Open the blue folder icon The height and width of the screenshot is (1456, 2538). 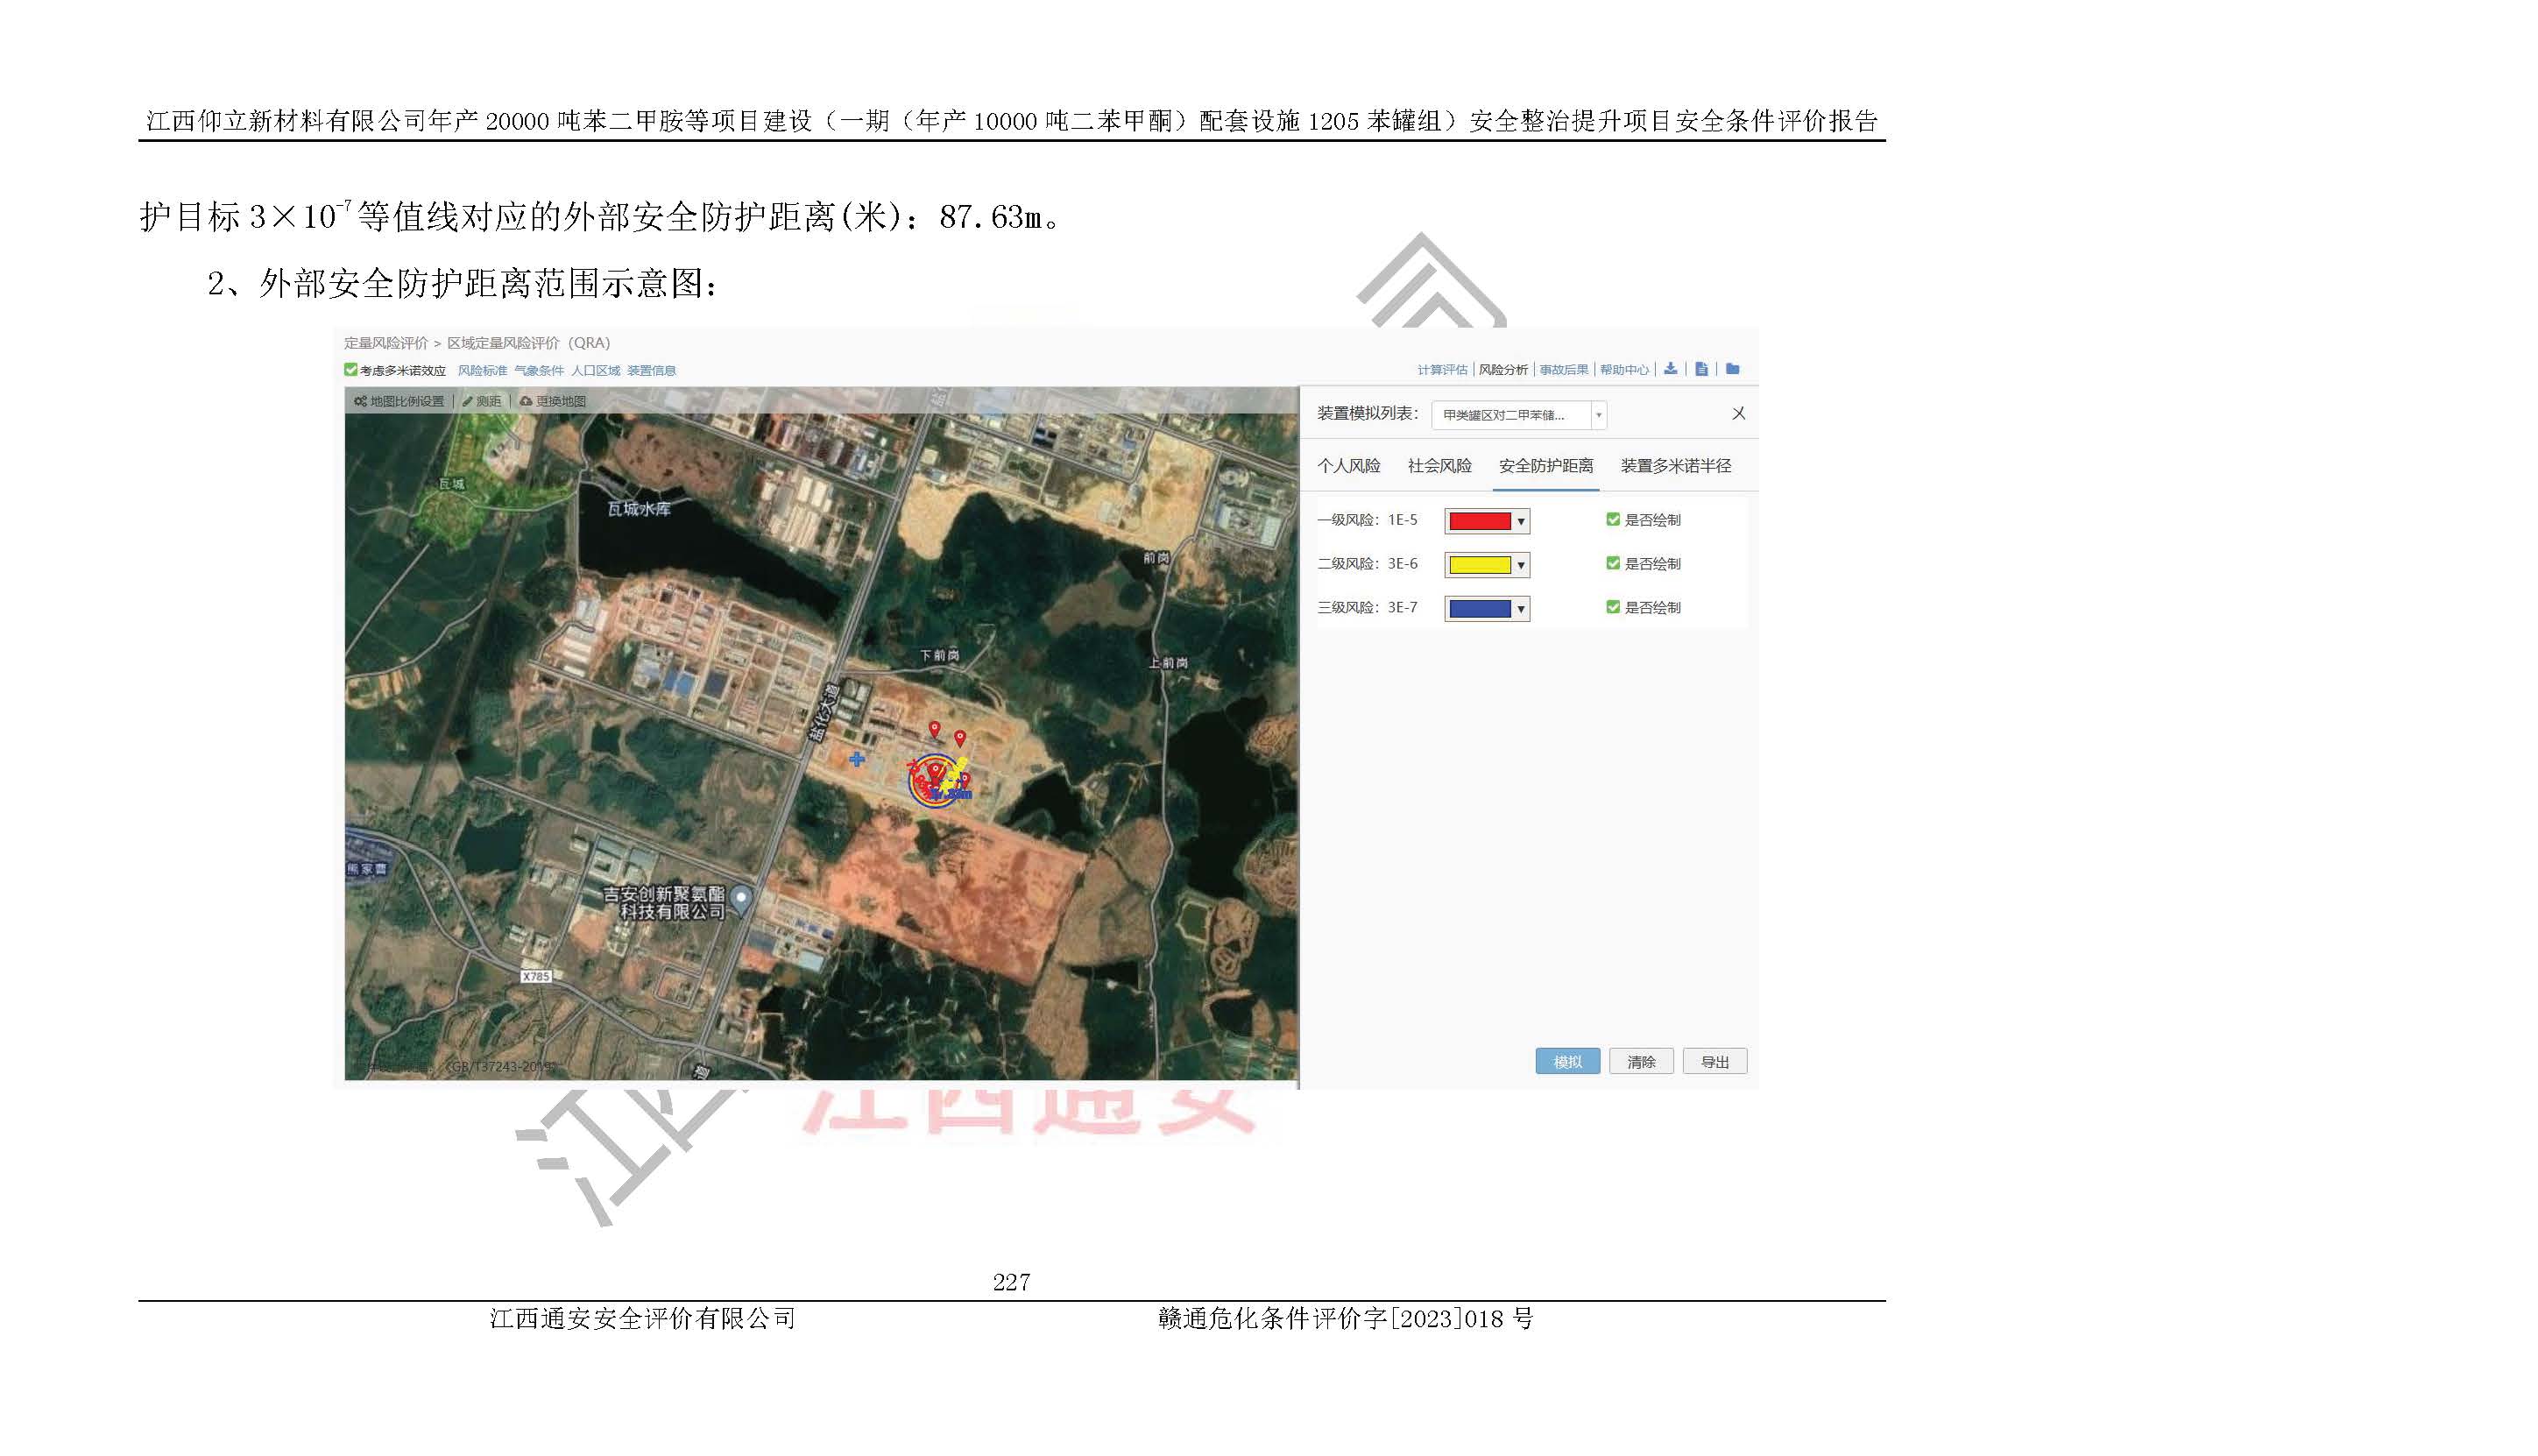(1733, 369)
